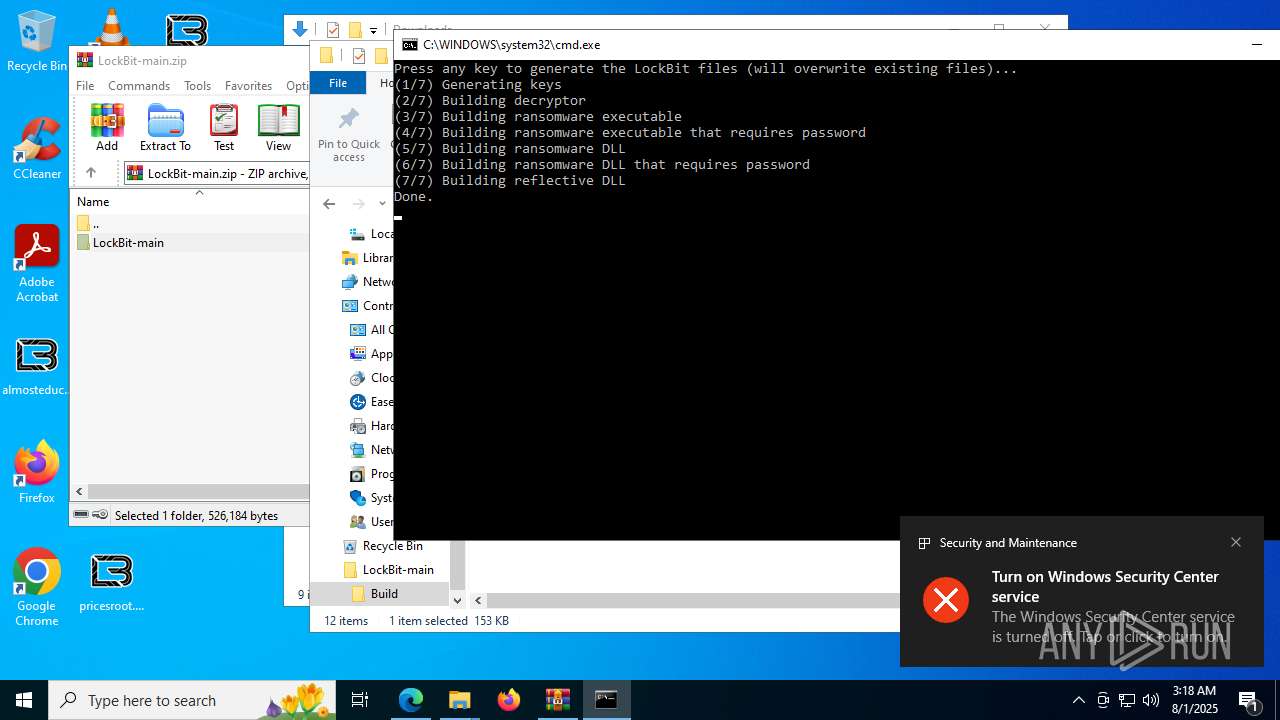Open the Windows Start menu
The height and width of the screenshot is (720, 1280).
pos(24,700)
